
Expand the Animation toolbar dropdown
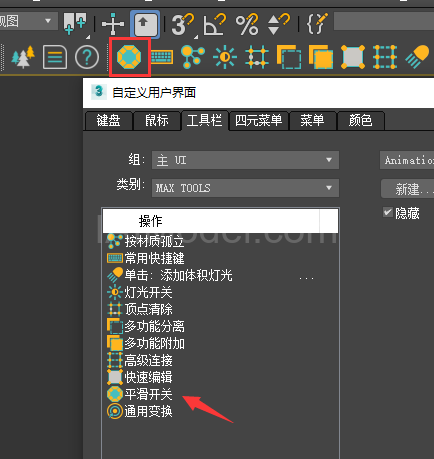407,160
